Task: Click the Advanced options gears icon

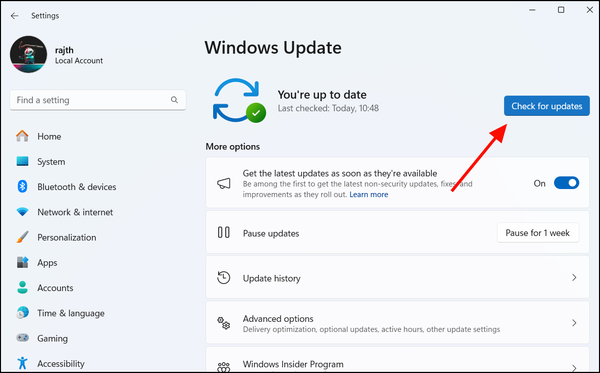Action: point(224,323)
